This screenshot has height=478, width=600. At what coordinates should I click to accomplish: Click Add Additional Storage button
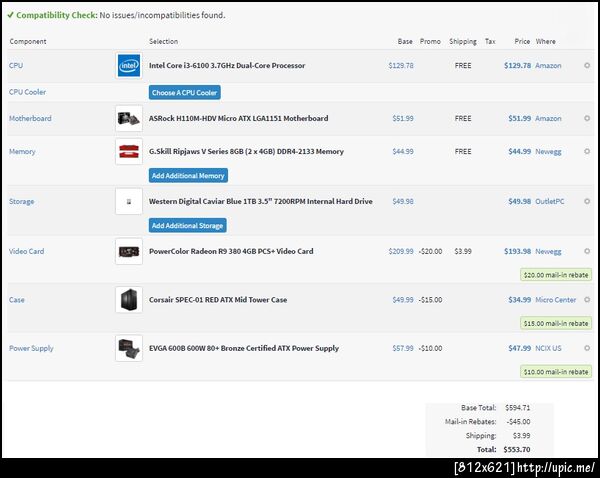[x=188, y=225]
